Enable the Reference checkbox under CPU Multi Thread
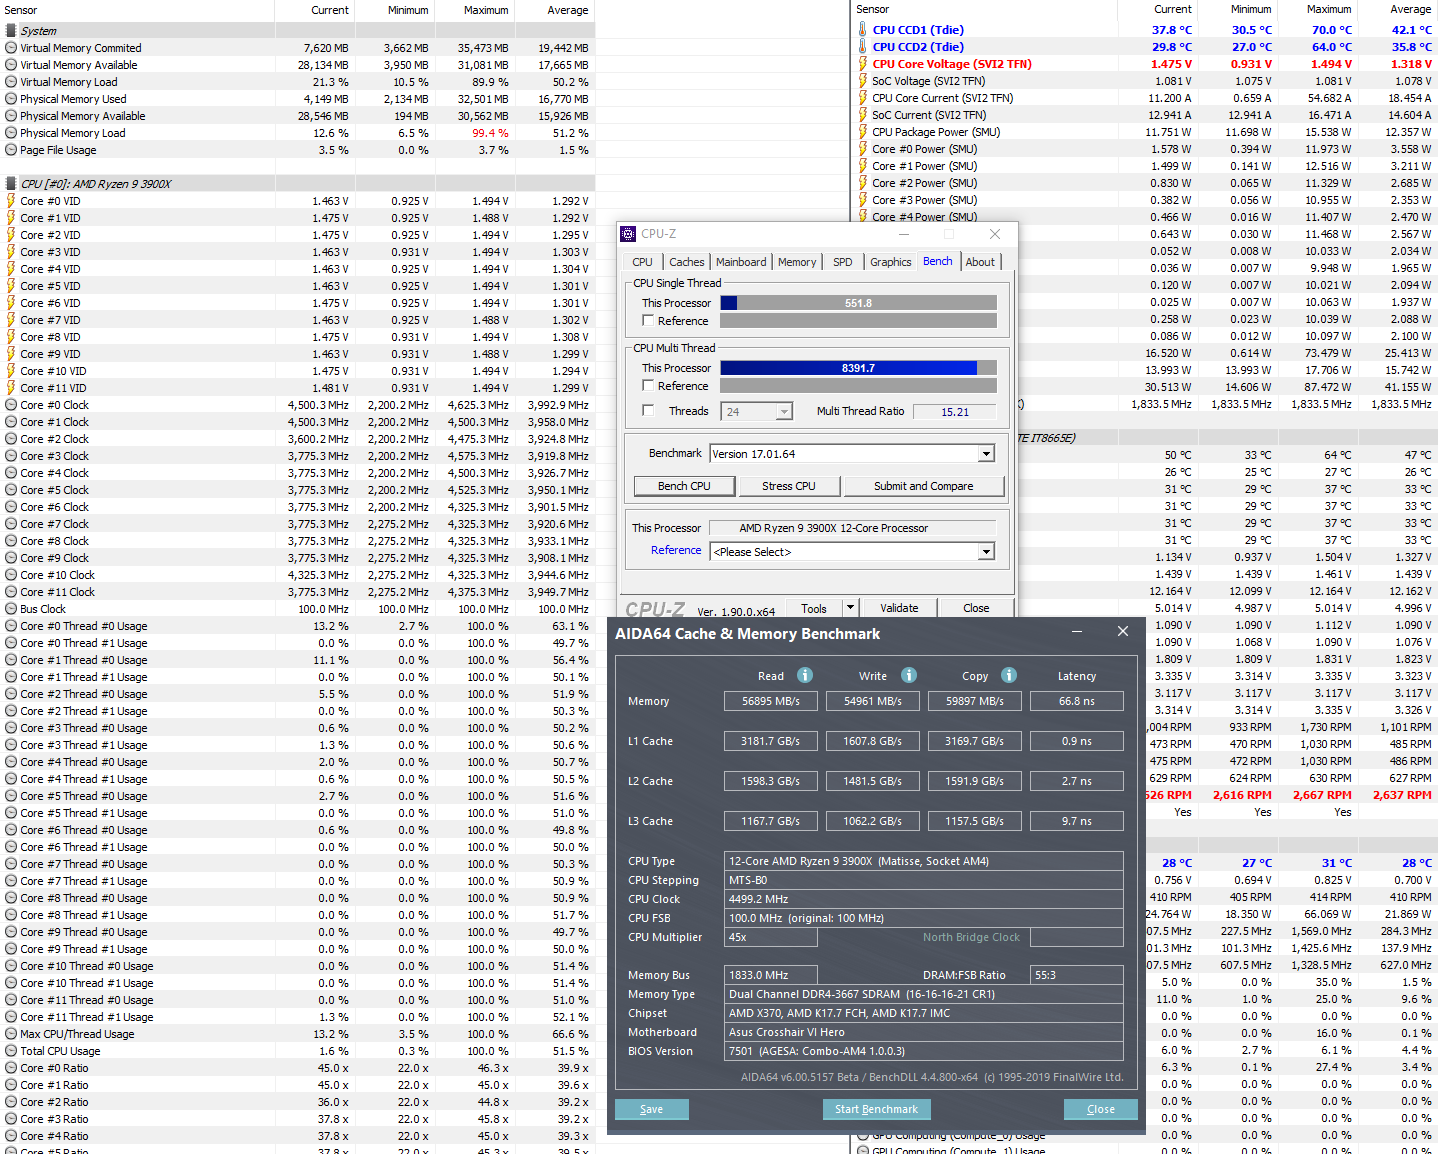Image resolution: width=1438 pixels, height=1154 pixels. tap(648, 386)
